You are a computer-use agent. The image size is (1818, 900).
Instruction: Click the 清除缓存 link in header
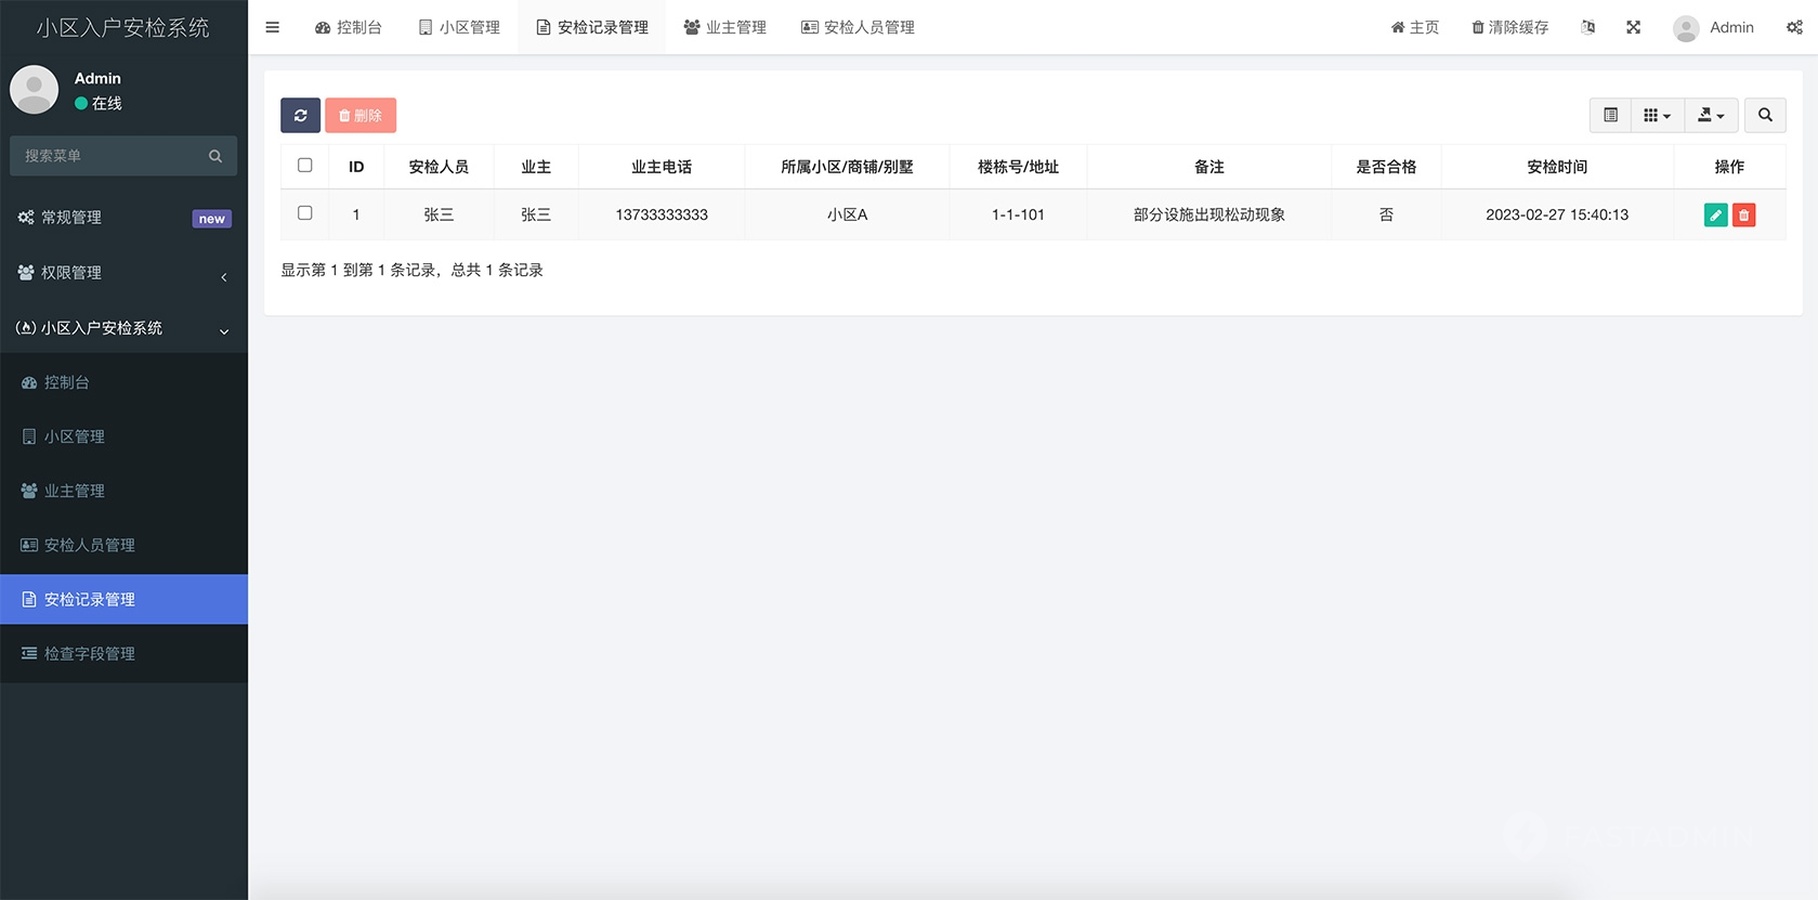[x=1510, y=27]
